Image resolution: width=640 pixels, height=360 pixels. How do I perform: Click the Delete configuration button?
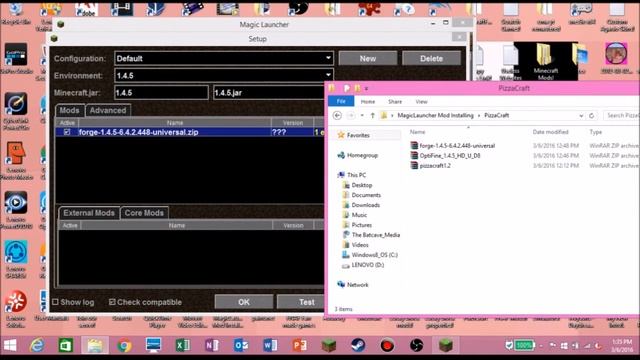(431, 58)
